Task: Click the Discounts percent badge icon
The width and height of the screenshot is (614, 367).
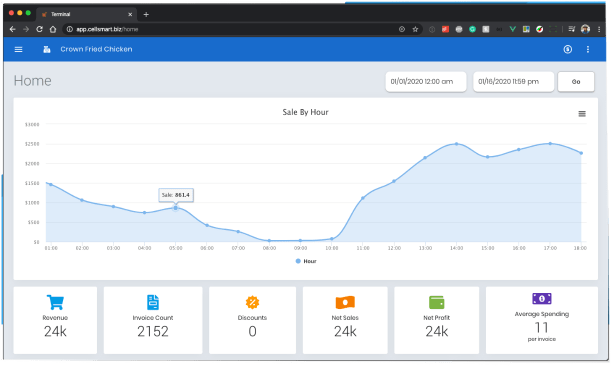Action: [252, 302]
